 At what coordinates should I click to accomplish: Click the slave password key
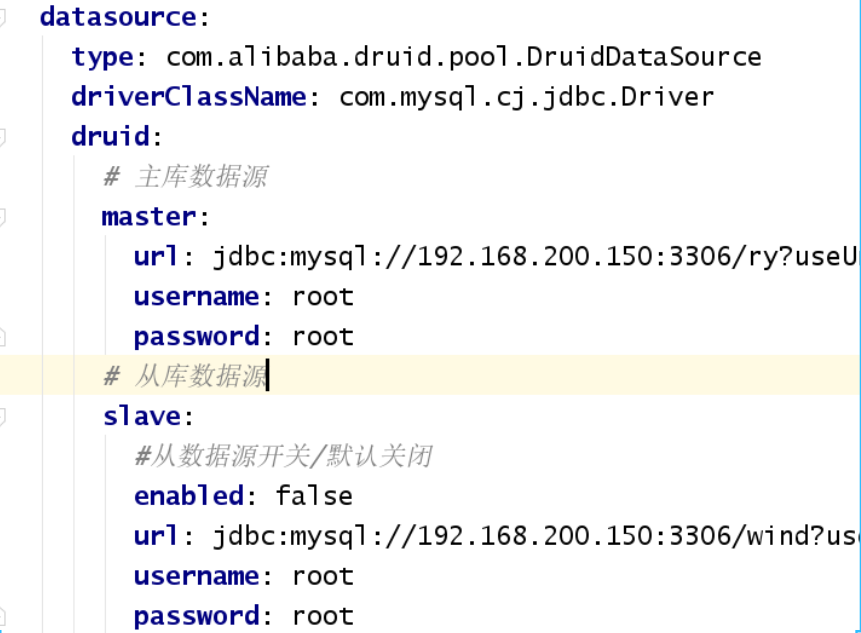197,617
